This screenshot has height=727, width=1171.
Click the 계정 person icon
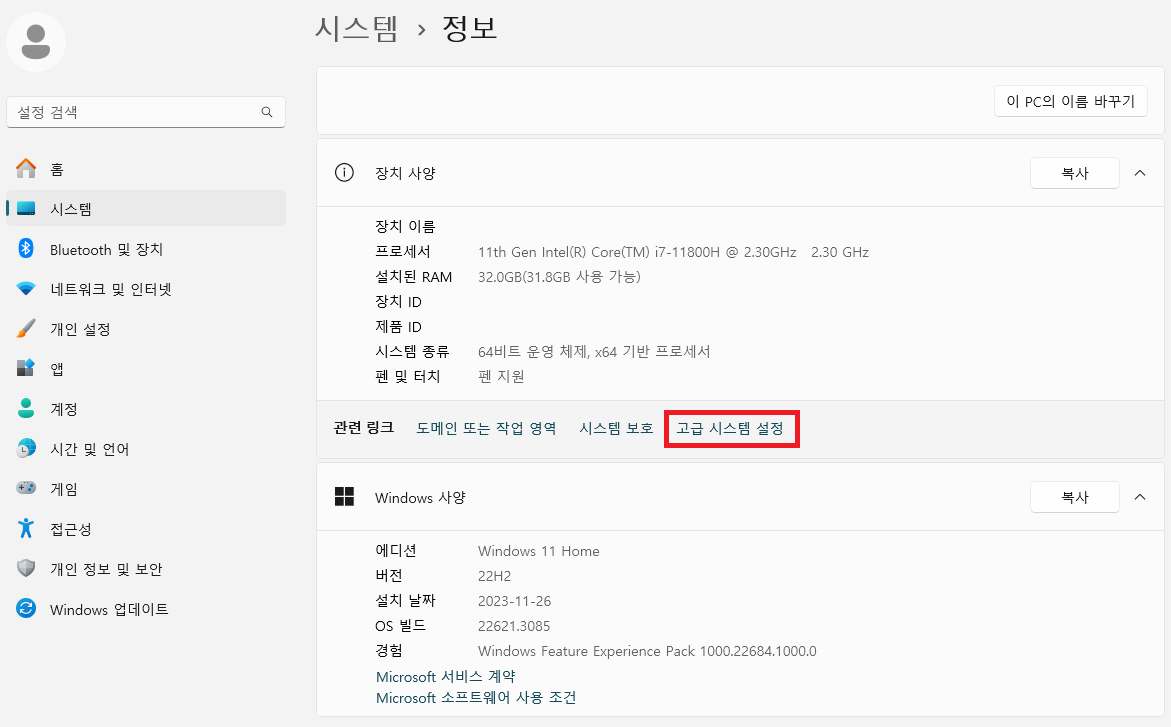click(x=26, y=408)
